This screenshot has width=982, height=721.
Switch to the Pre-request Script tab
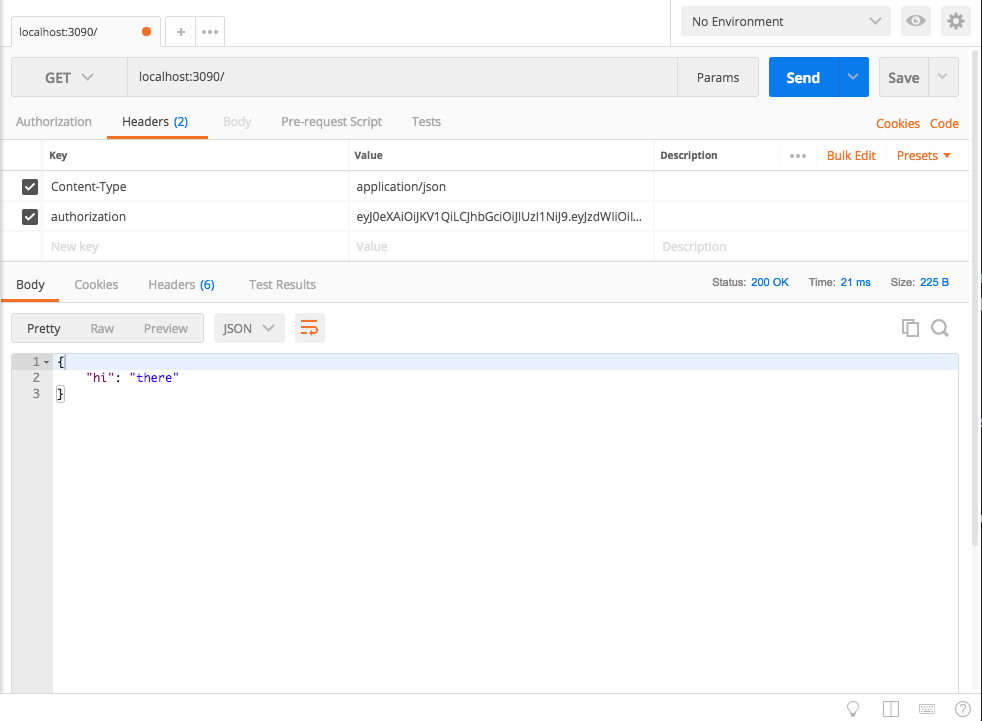click(x=331, y=121)
